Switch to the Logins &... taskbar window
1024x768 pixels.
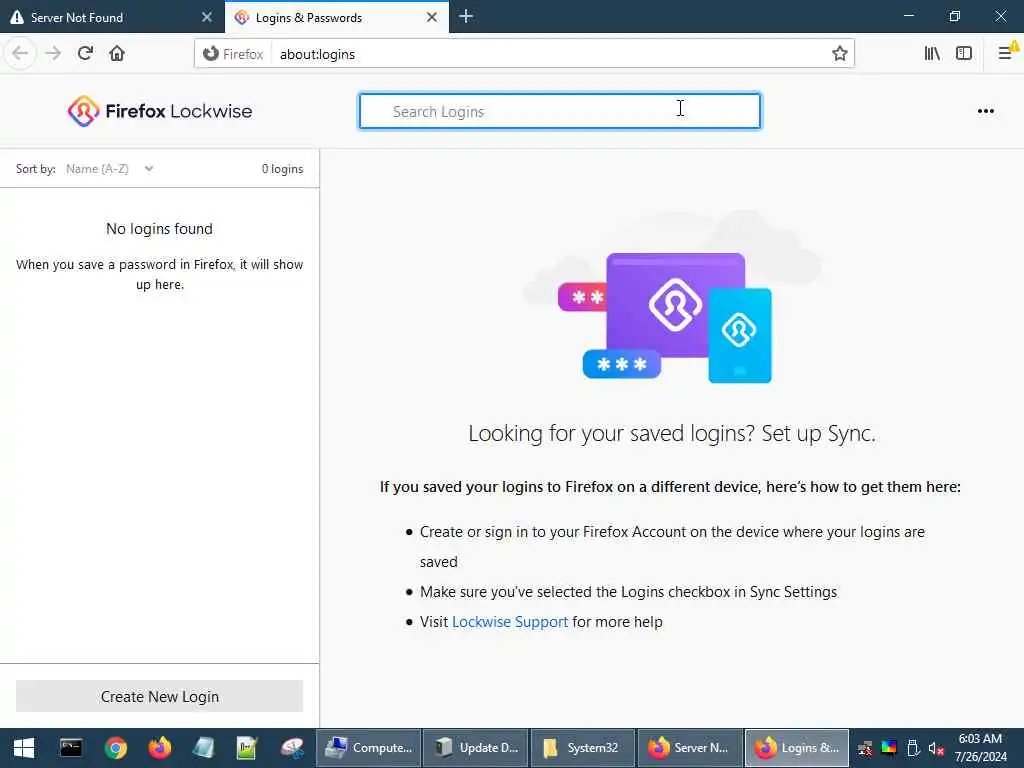[x=797, y=748]
